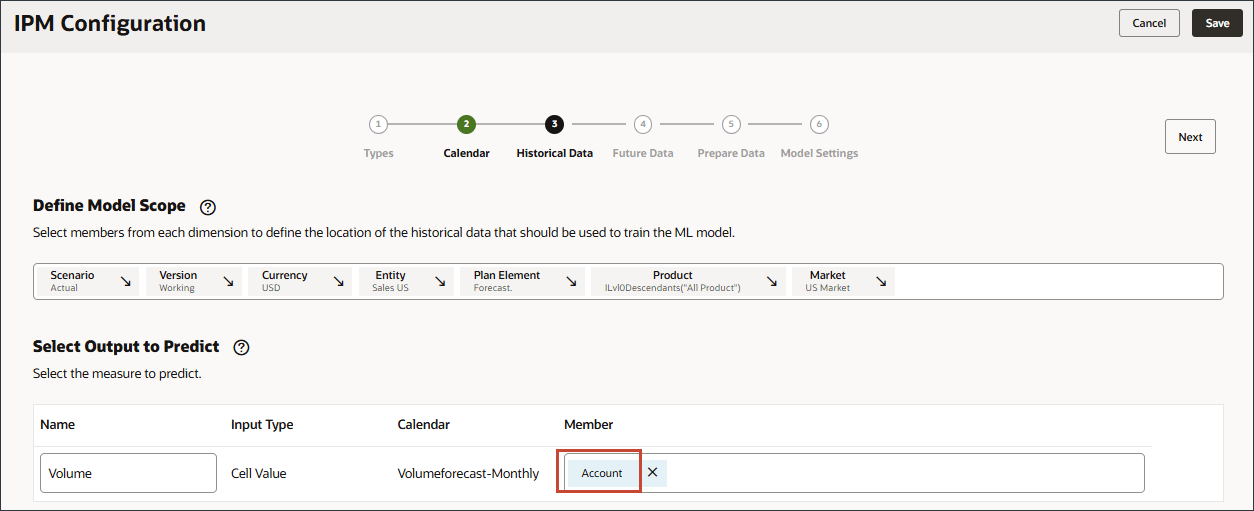Go to step 1 Types

[378, 125]
